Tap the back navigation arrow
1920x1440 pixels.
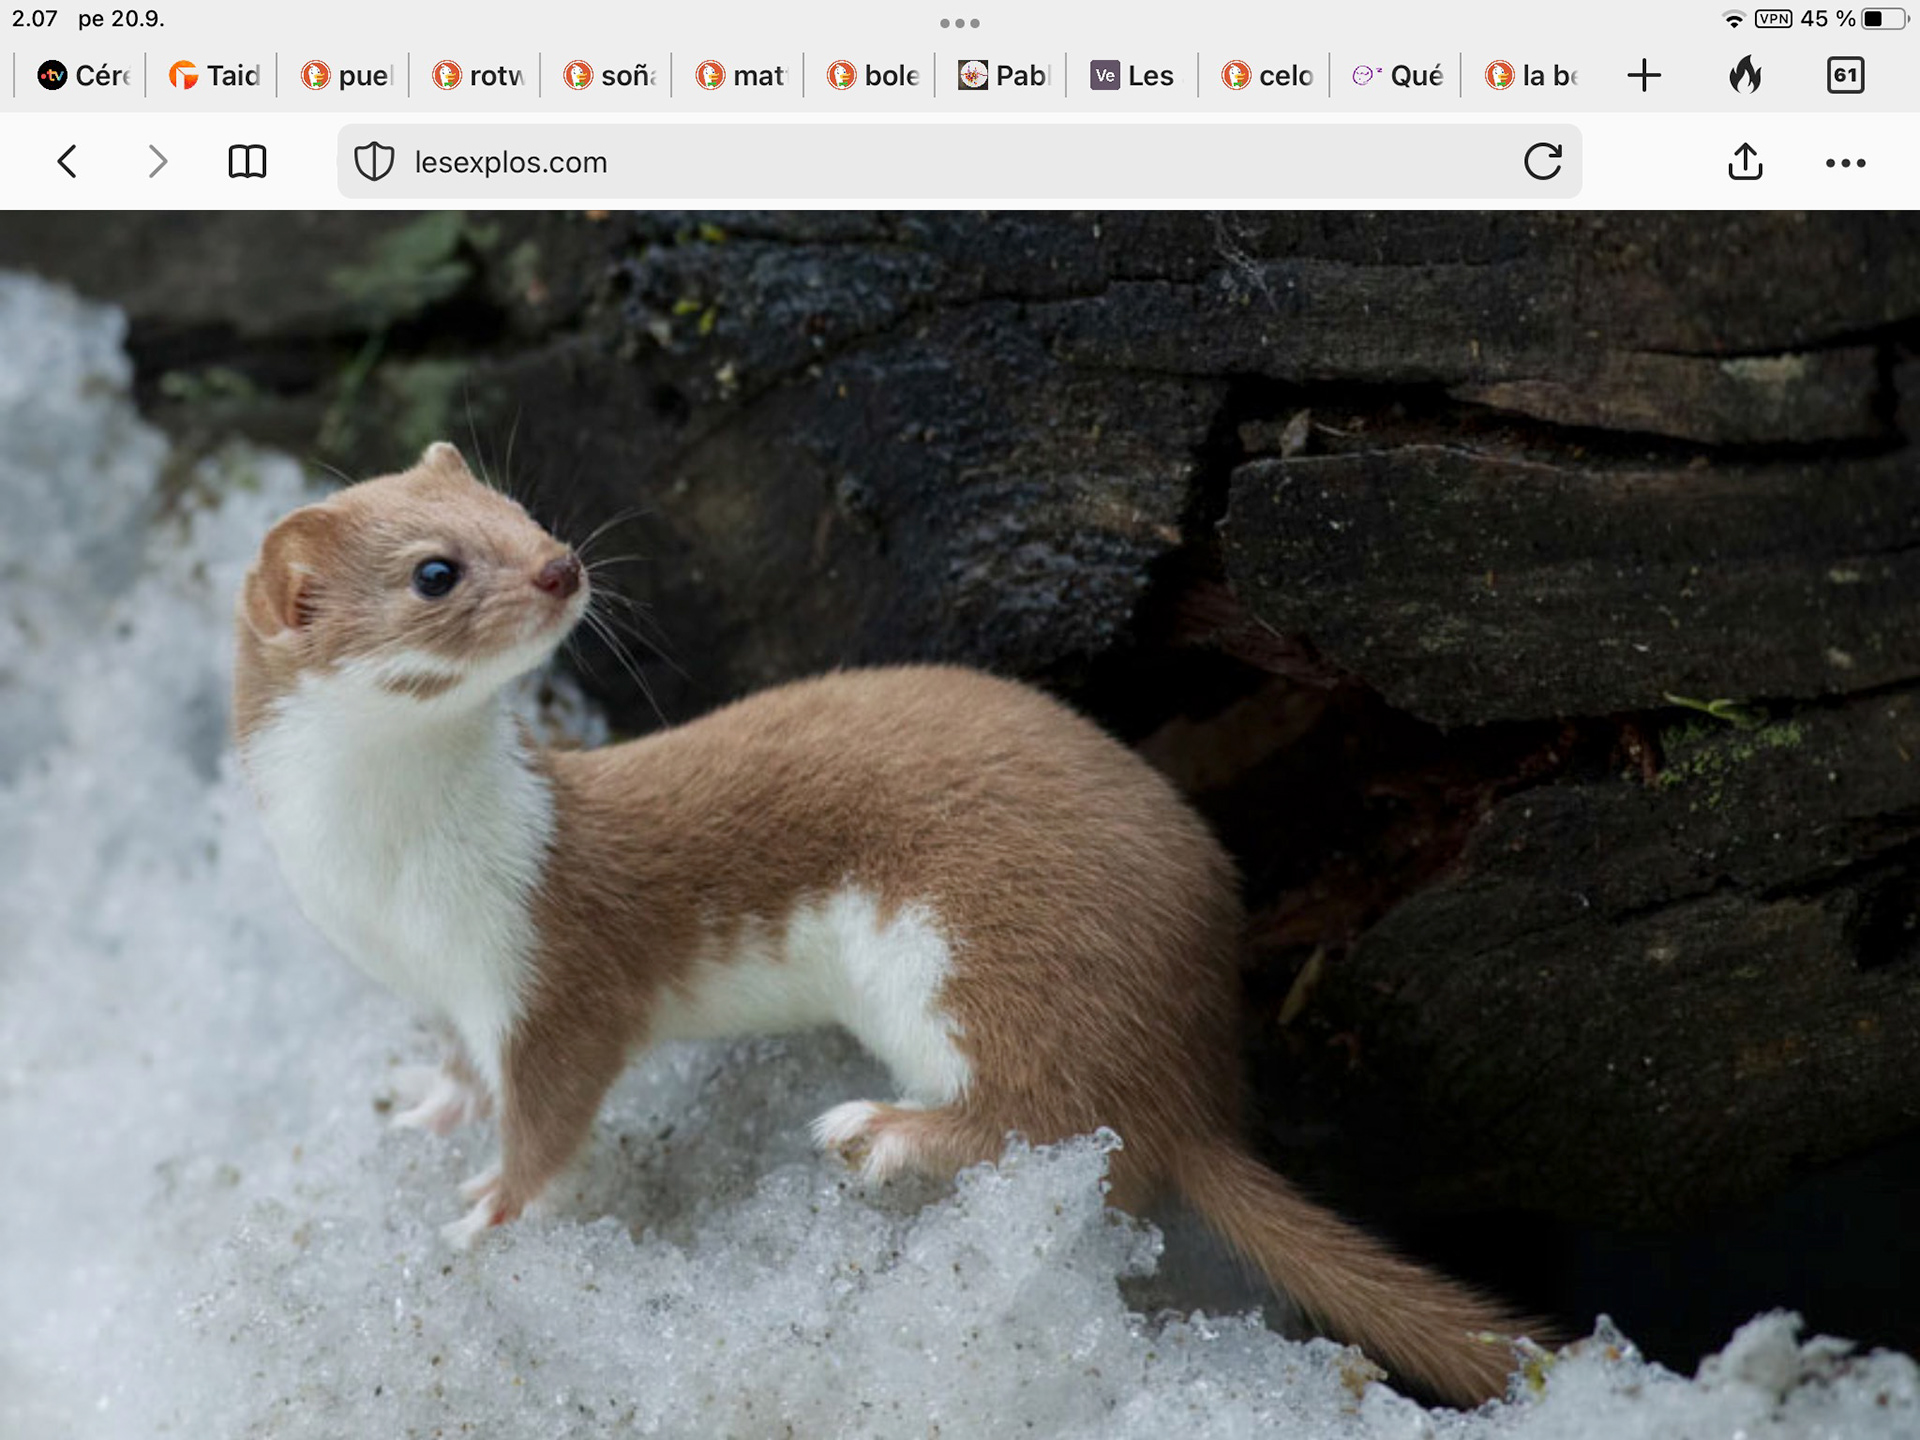[67, 161]
